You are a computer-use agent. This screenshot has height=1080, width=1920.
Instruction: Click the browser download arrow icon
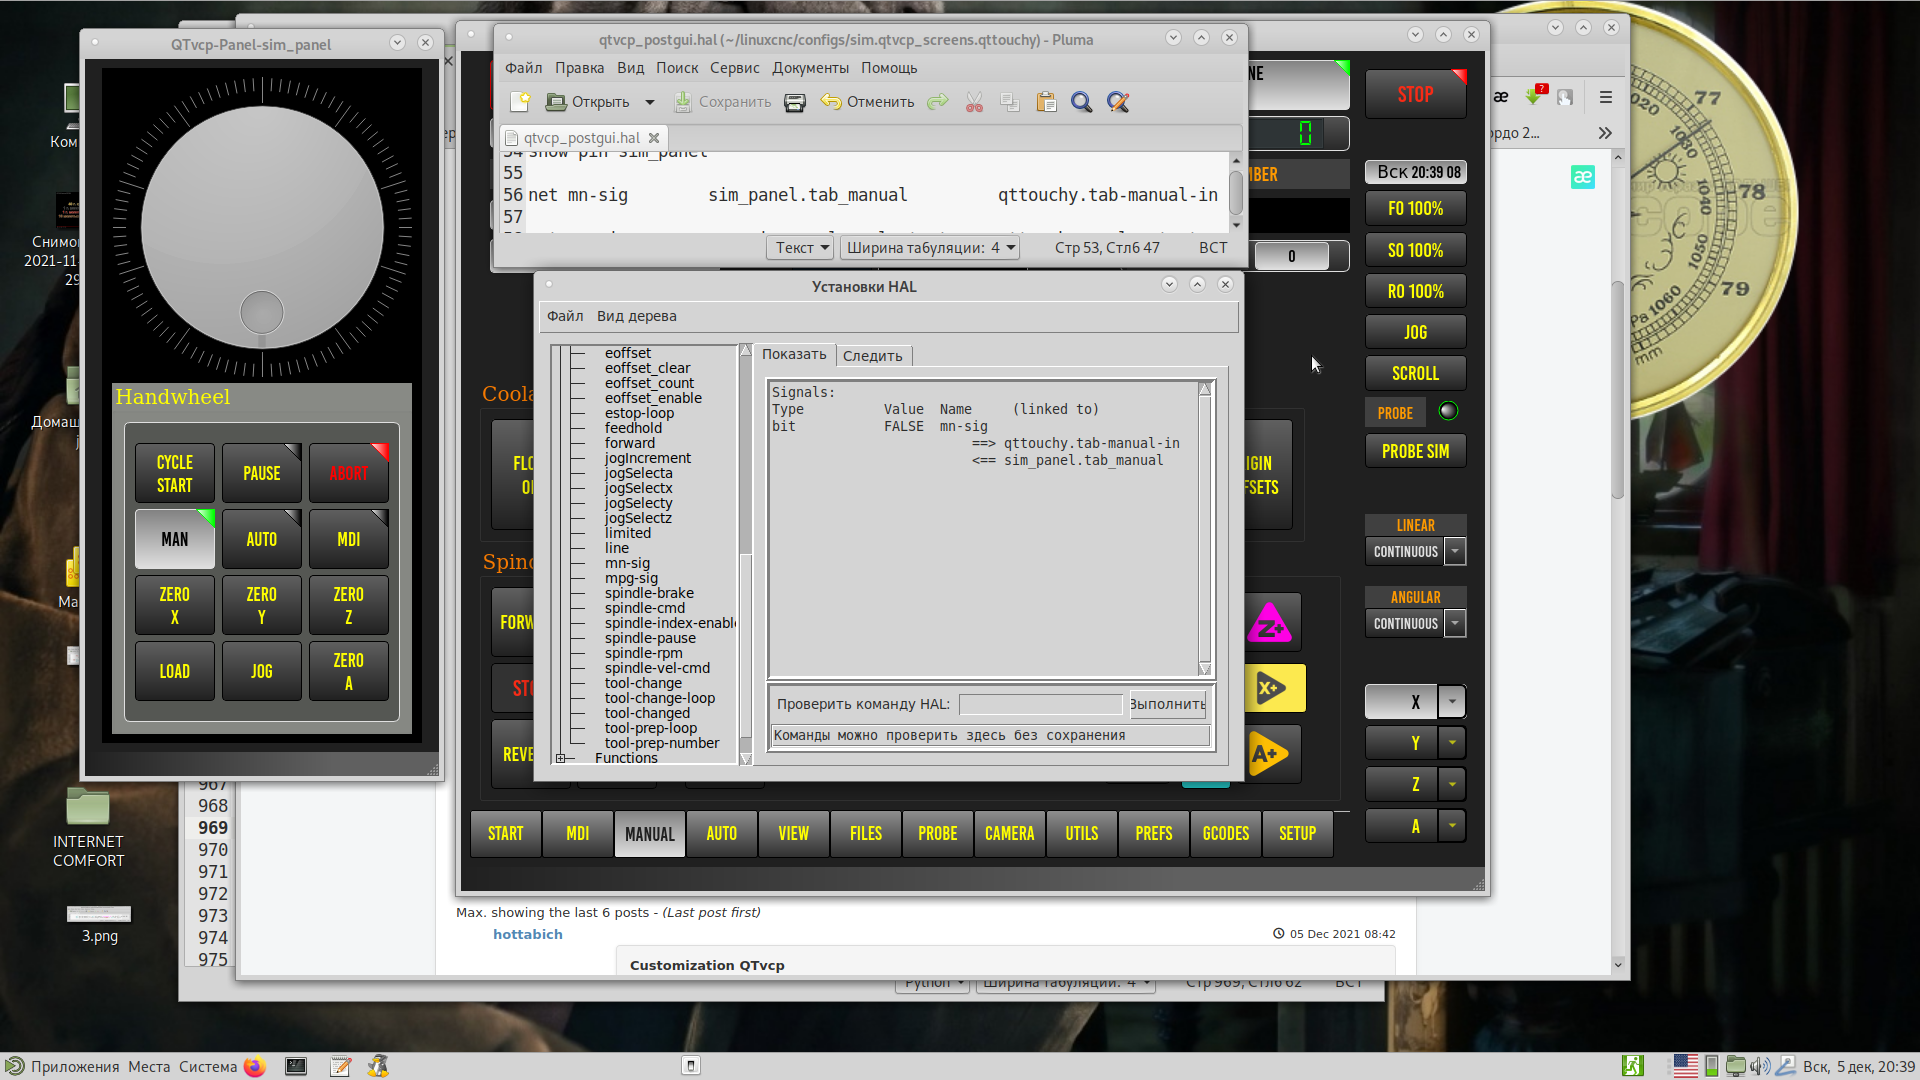pos(1534,97)
